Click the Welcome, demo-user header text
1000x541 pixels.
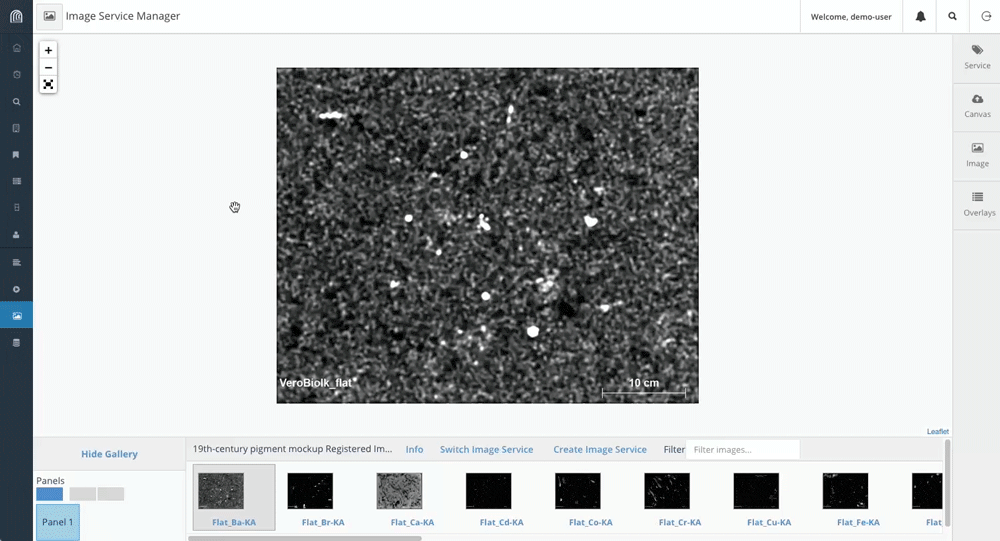(851, 17)
